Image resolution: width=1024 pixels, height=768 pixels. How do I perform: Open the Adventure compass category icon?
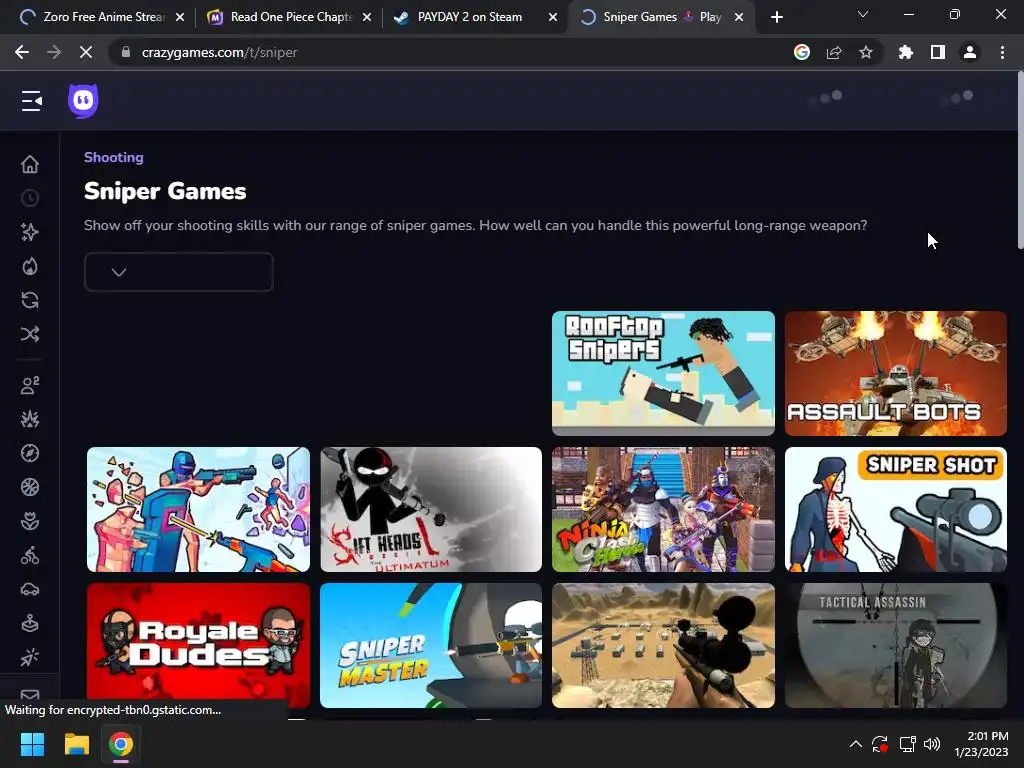(29, 453)
